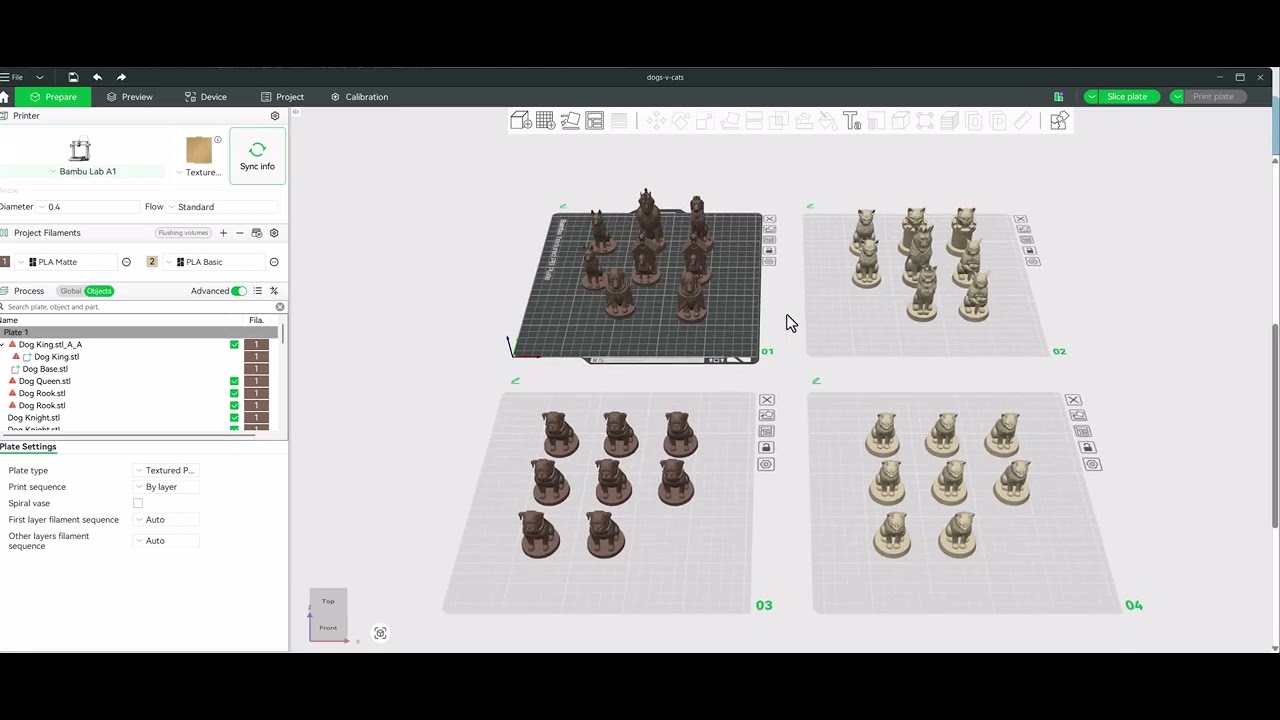Select the Measure ruler tool

[1022, 121]
